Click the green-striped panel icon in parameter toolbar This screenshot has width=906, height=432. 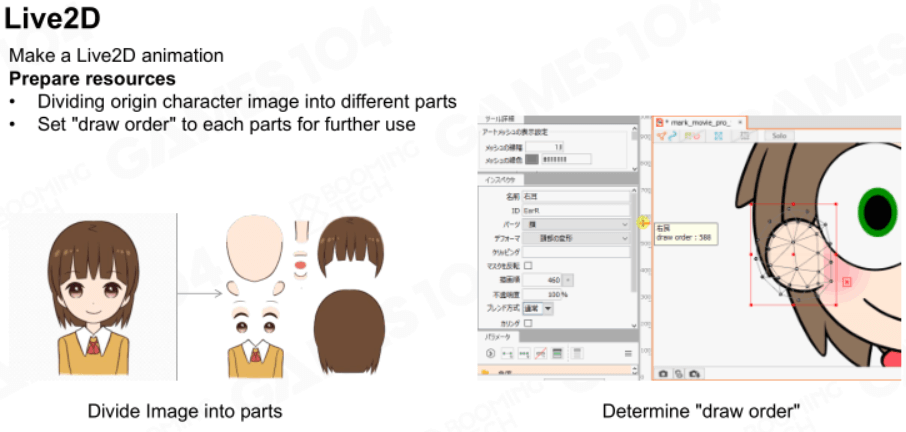click(557, 353)
